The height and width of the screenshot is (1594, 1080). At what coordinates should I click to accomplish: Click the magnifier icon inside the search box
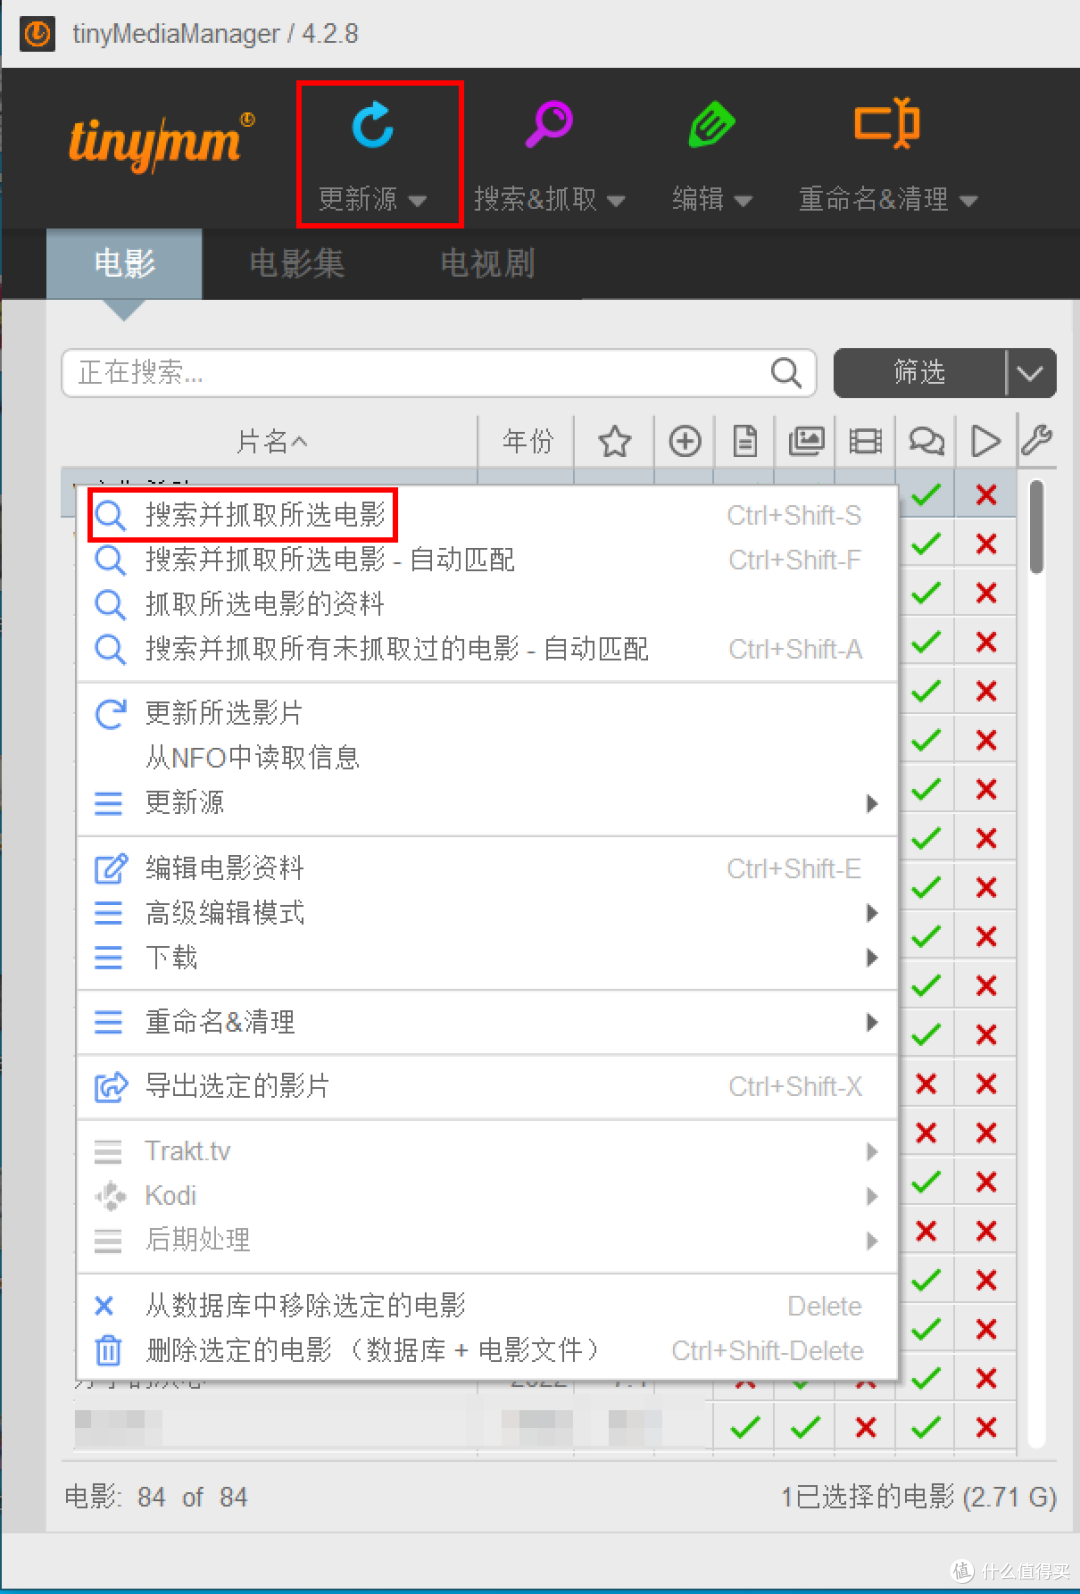[787, 373]
